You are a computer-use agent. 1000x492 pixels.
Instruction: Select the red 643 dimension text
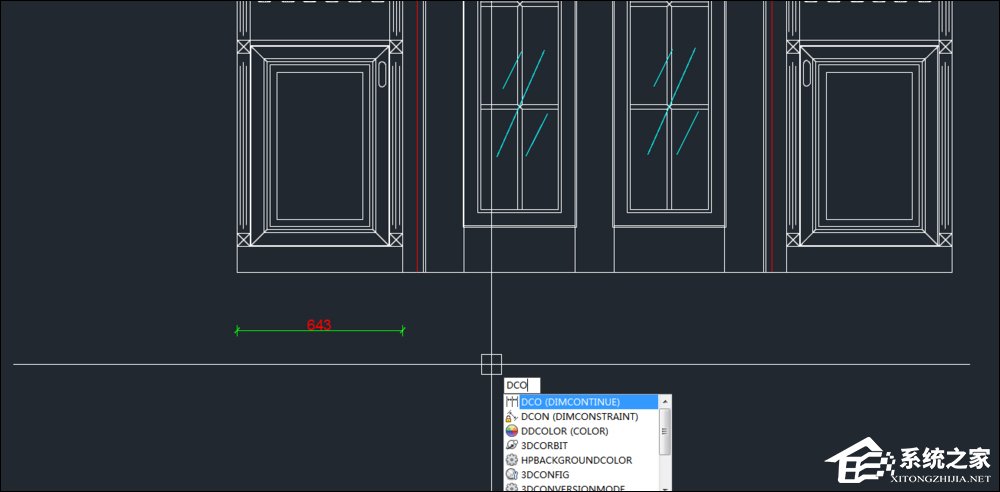pos(319,325)
